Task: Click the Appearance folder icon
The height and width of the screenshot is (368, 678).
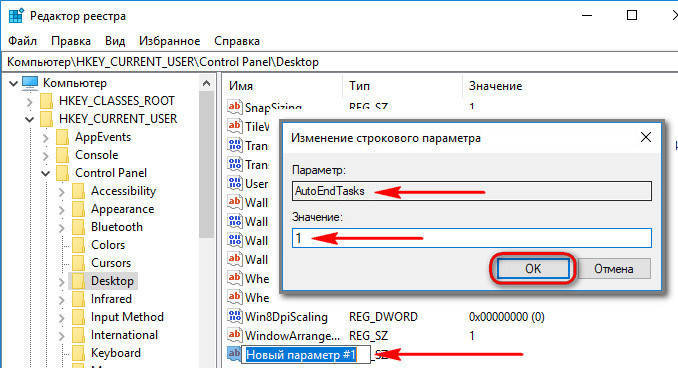Action: point(78,209)
